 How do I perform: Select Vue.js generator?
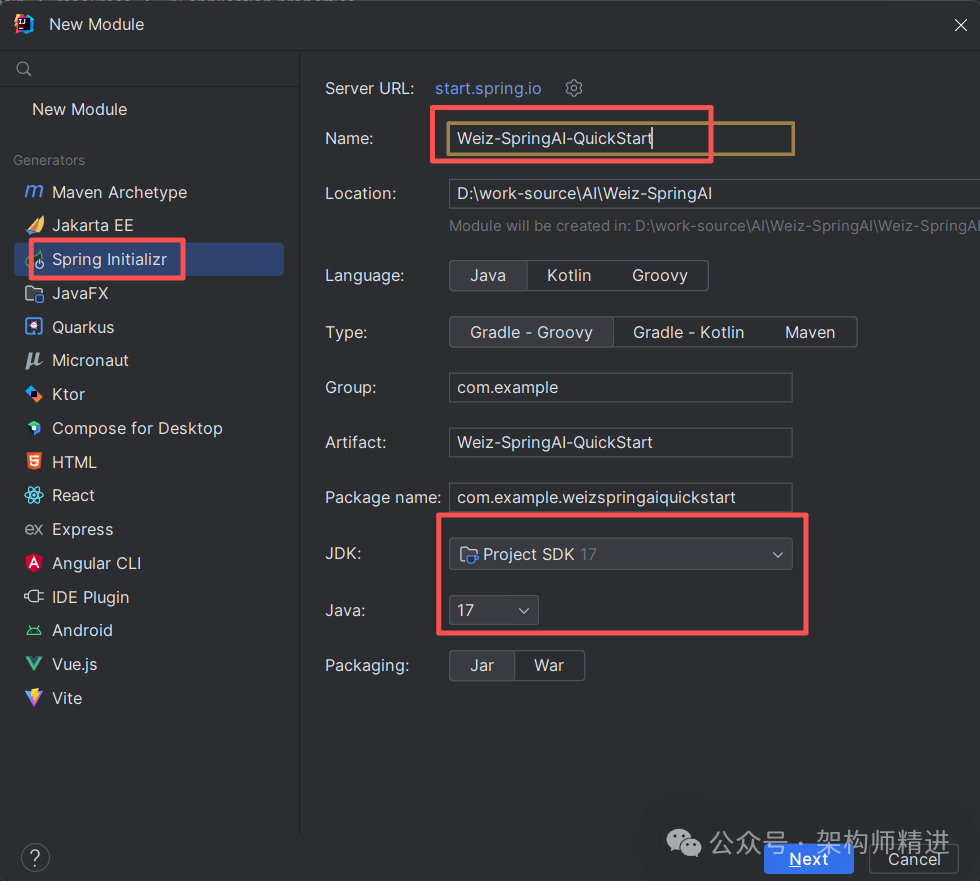149,664
